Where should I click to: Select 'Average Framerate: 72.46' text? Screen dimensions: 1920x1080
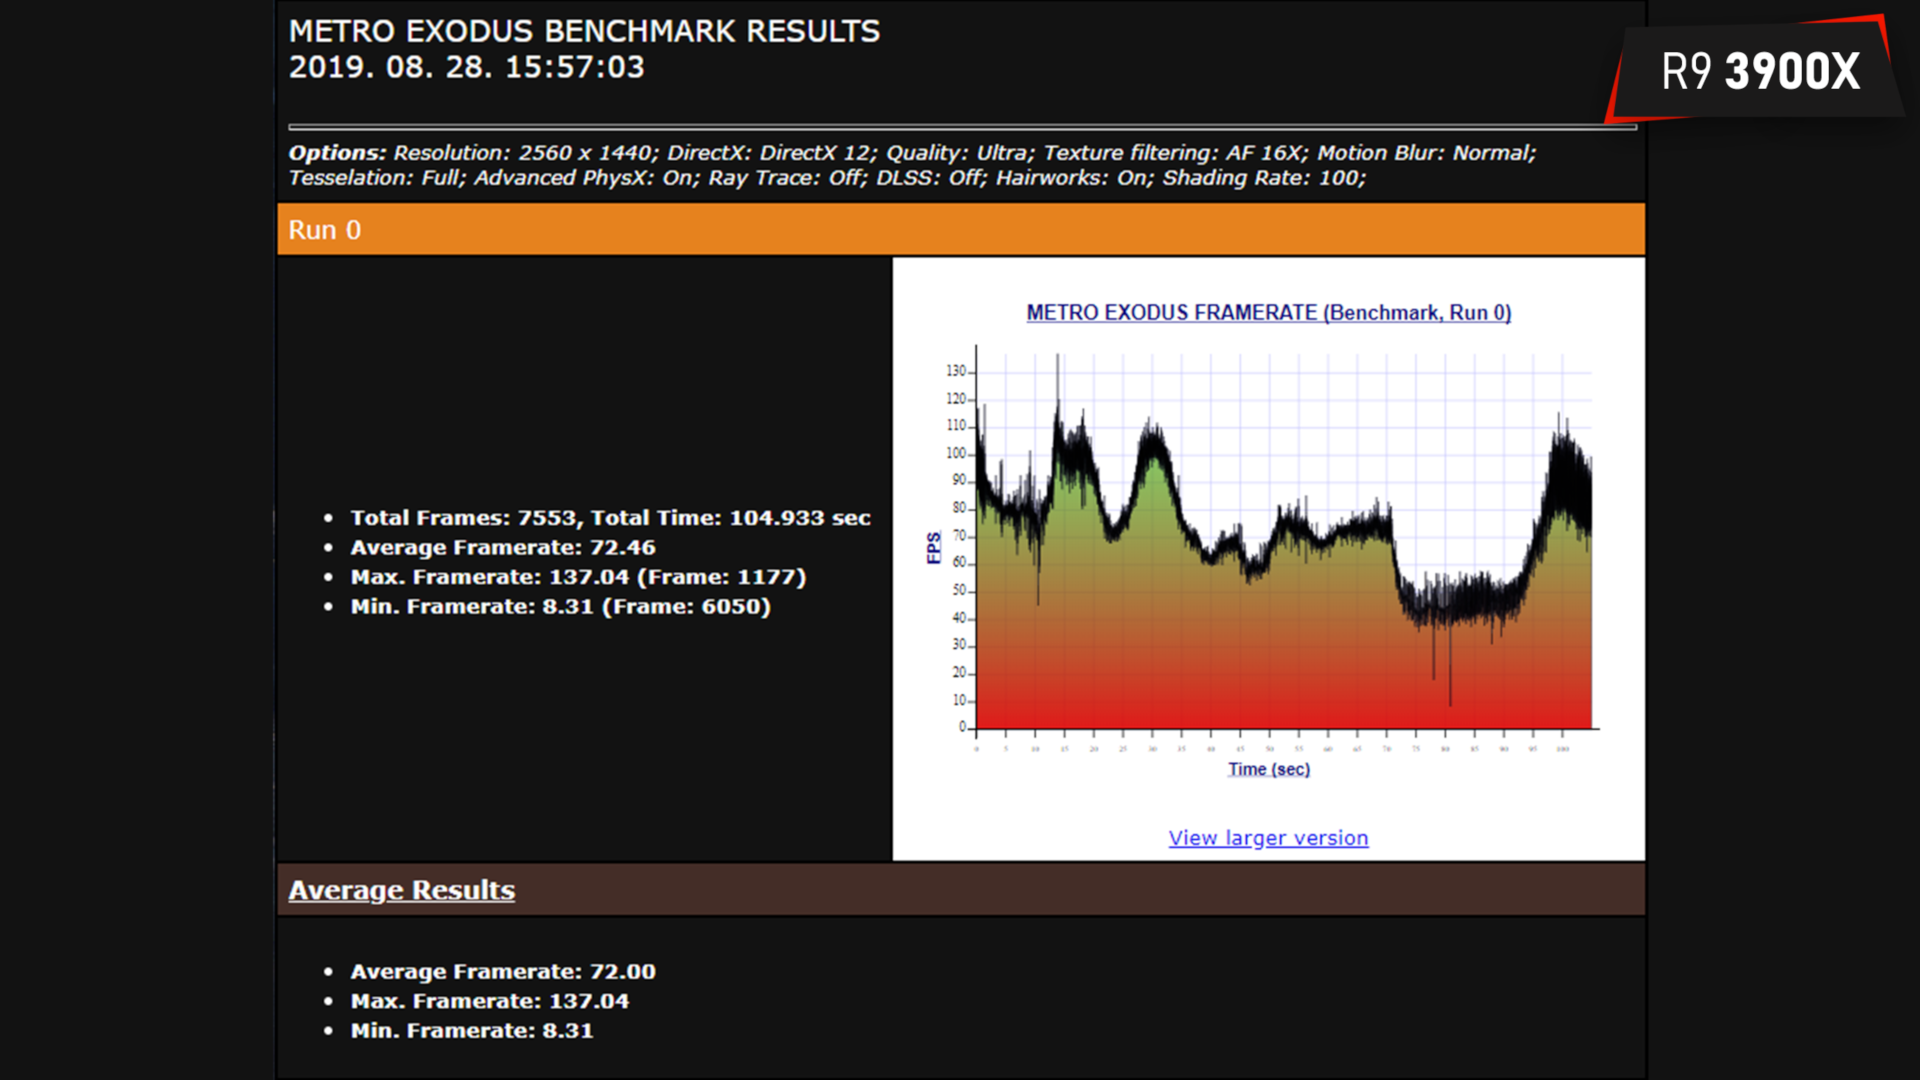click(x=503, y=548)
